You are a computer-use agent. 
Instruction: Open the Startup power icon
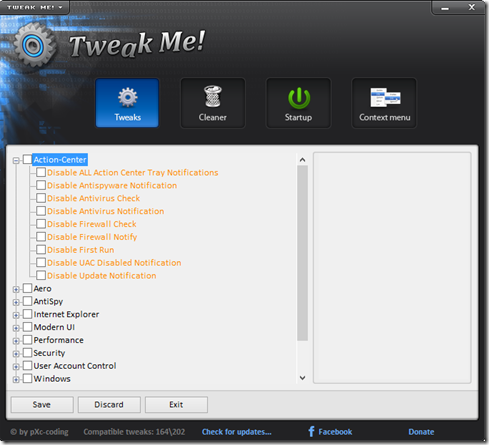pyautogui.click(x=299, y=98)
